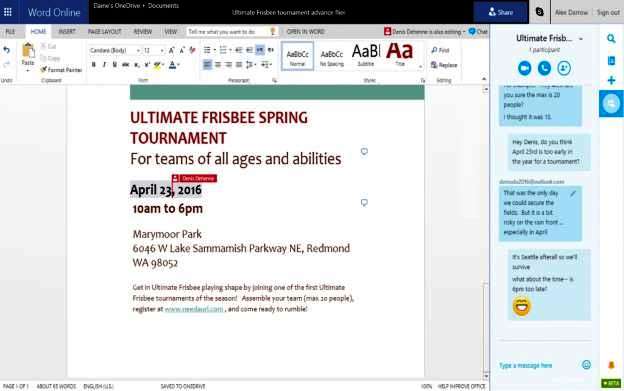Apply the Title style
The width and height of the screenshot is (624, 391).
pos(400,54)
